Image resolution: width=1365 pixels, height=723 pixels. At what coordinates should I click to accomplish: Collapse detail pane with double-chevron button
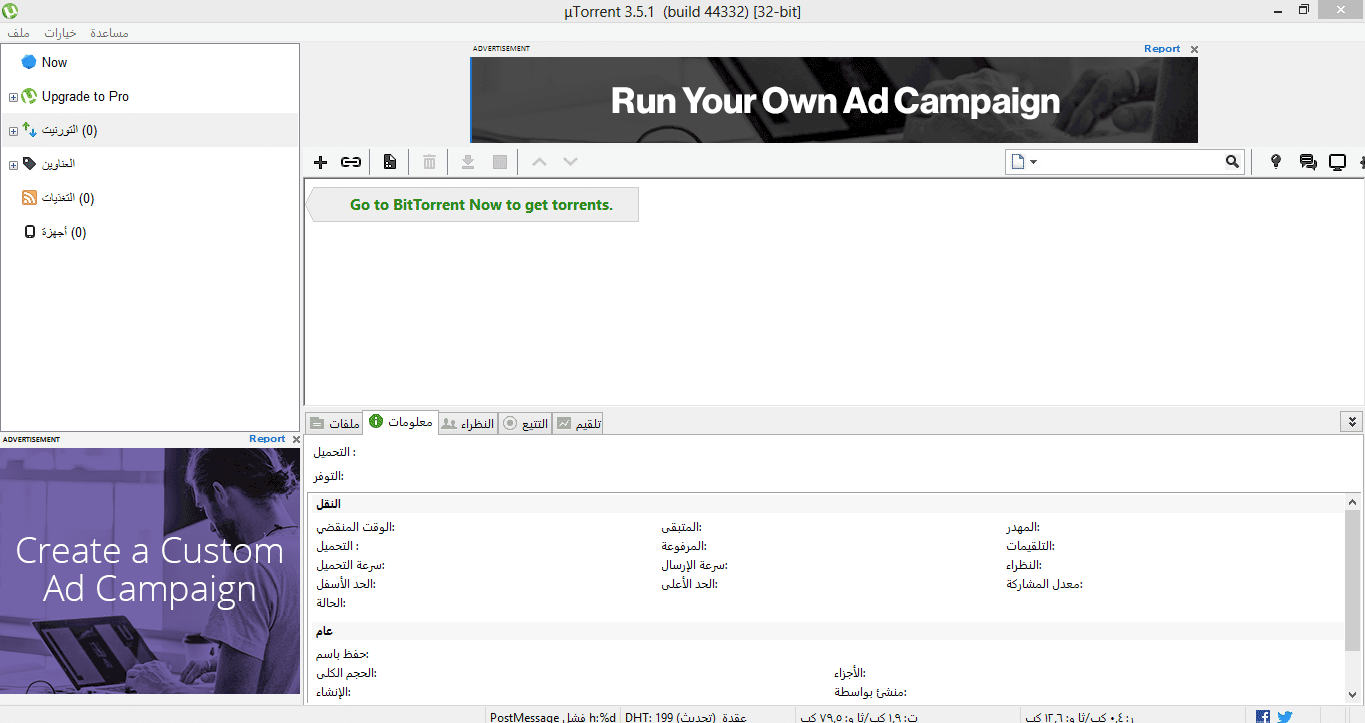point(1352,422)
